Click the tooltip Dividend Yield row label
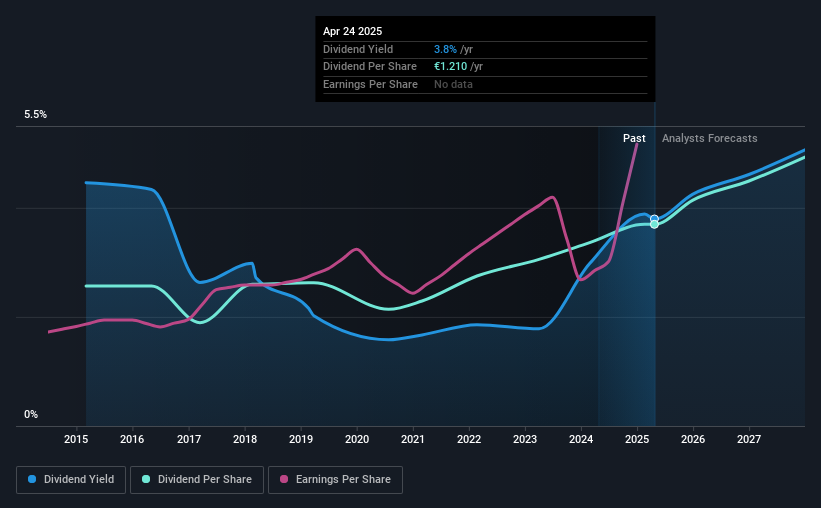Screen dimensions: 821x508 [x=358, y=49]
